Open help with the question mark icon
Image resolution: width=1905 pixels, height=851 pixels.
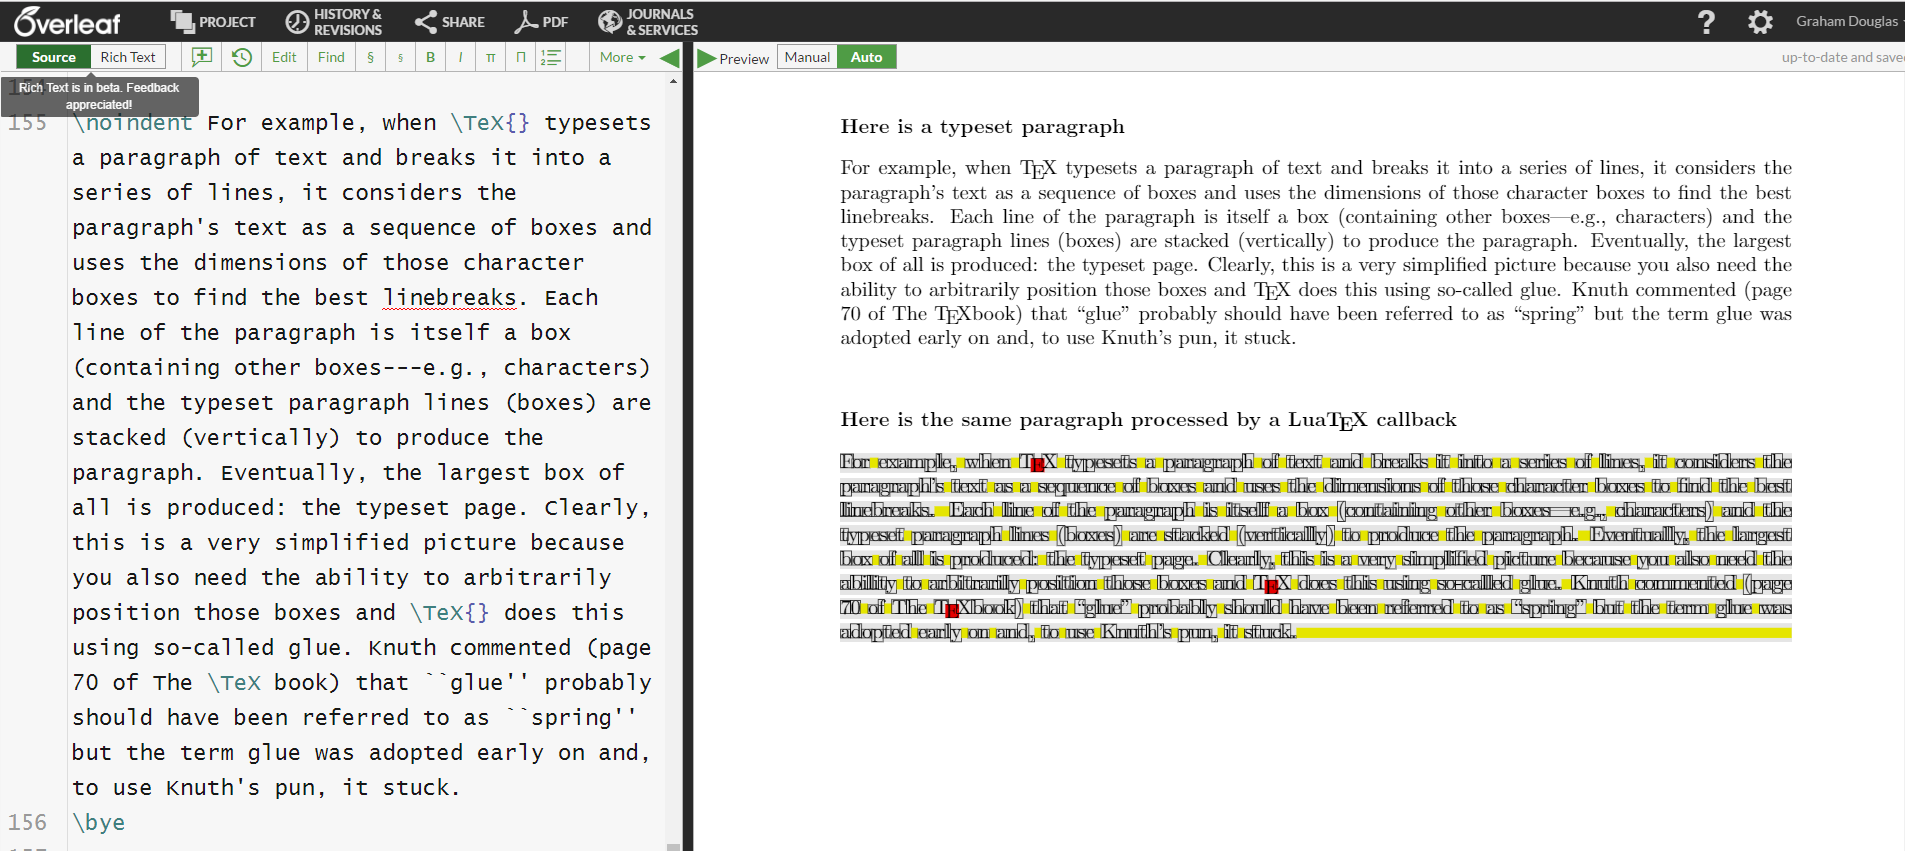click(1706, 21)
